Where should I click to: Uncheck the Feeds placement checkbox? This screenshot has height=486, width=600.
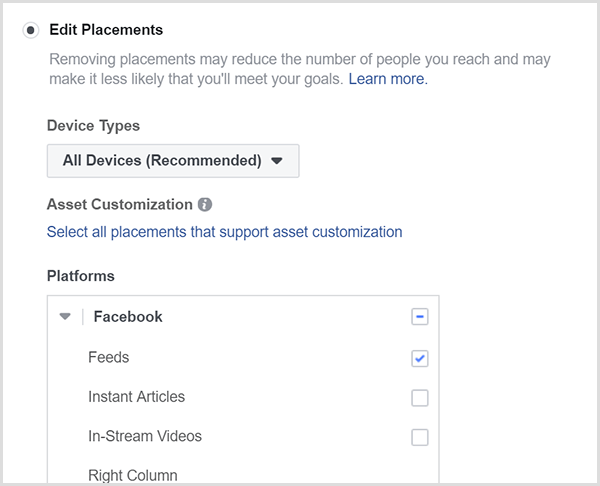[420, 359]
